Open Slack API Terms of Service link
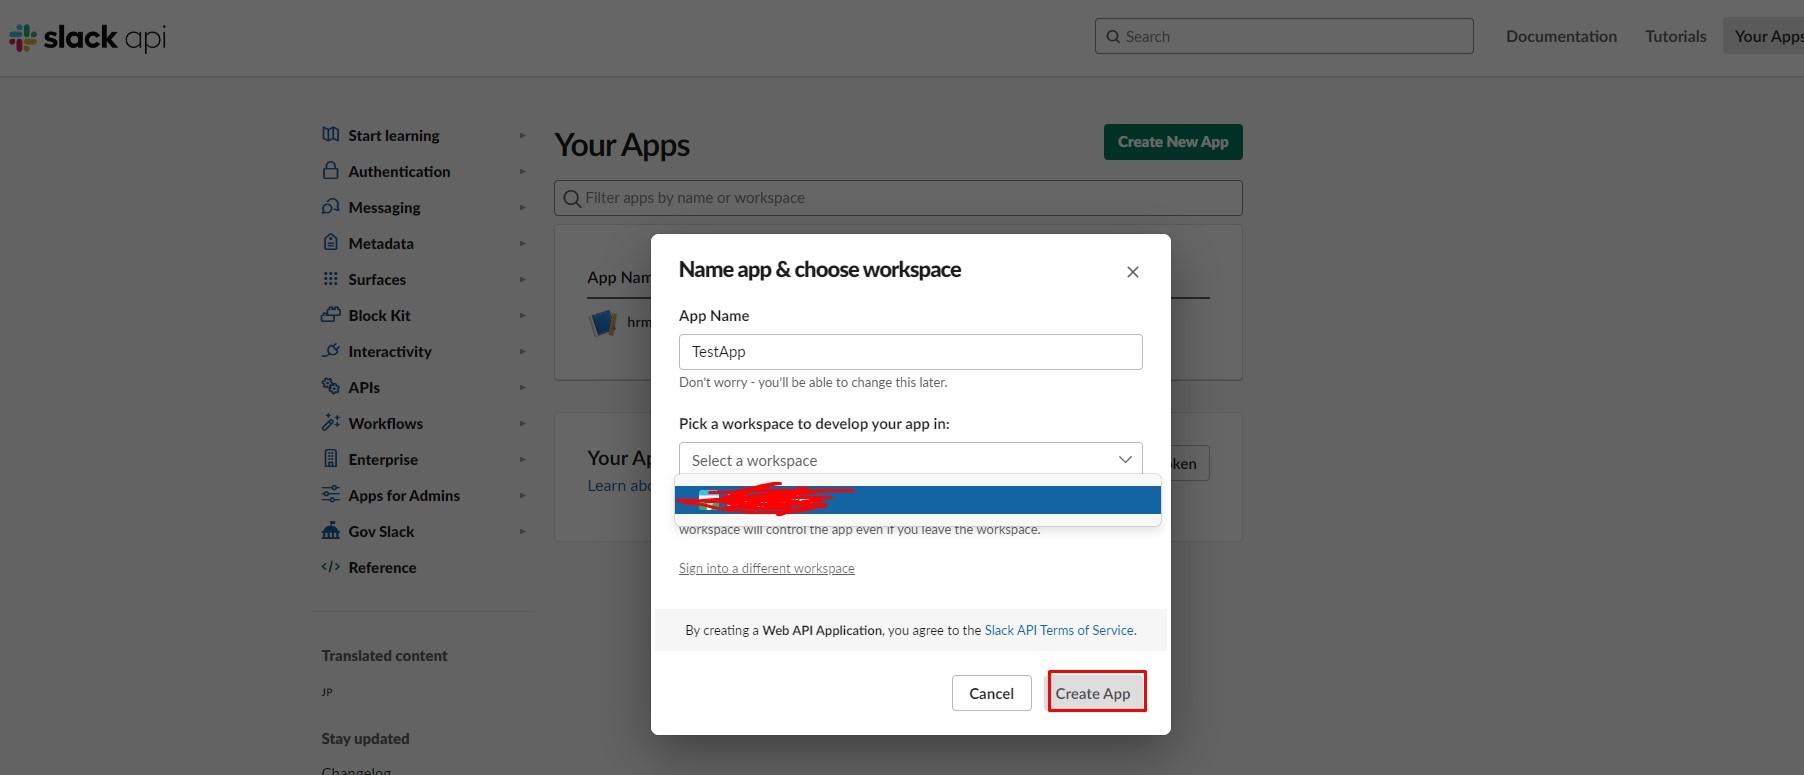 pos(1059,630)
